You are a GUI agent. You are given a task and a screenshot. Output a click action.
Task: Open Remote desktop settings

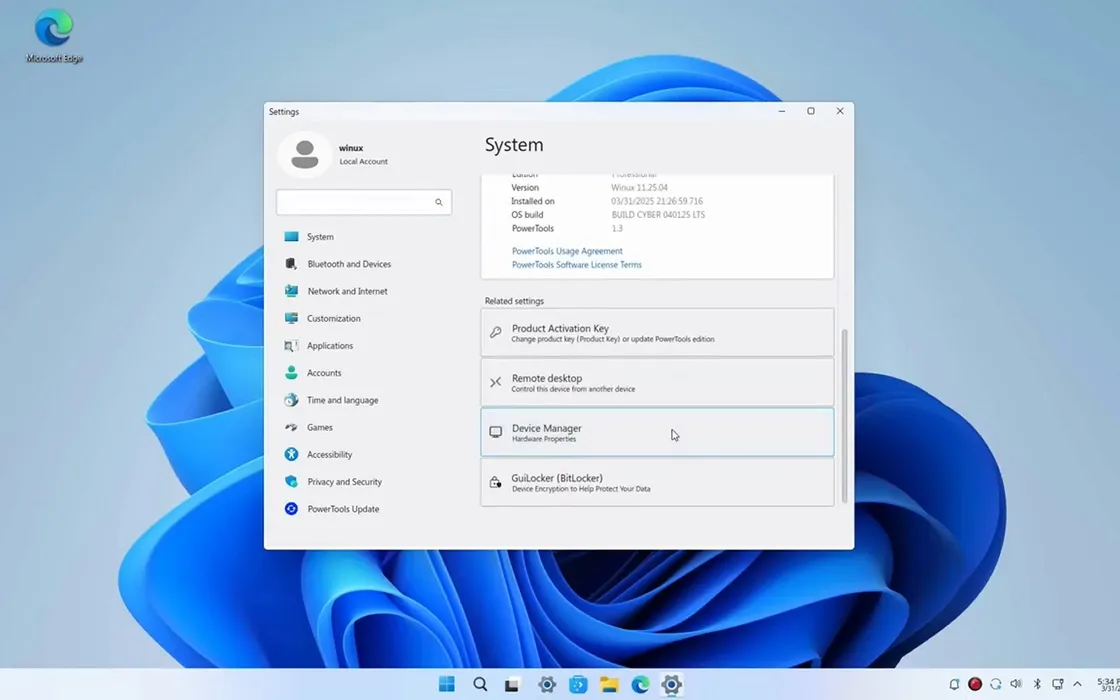[657, 382]
